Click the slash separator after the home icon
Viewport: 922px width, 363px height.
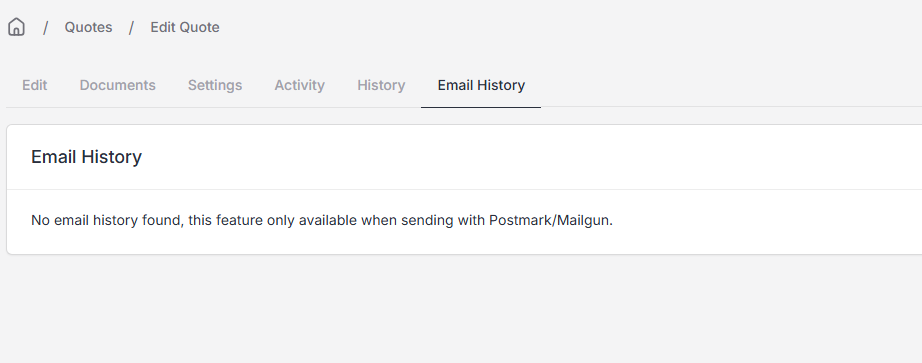(x=45, y=28)
